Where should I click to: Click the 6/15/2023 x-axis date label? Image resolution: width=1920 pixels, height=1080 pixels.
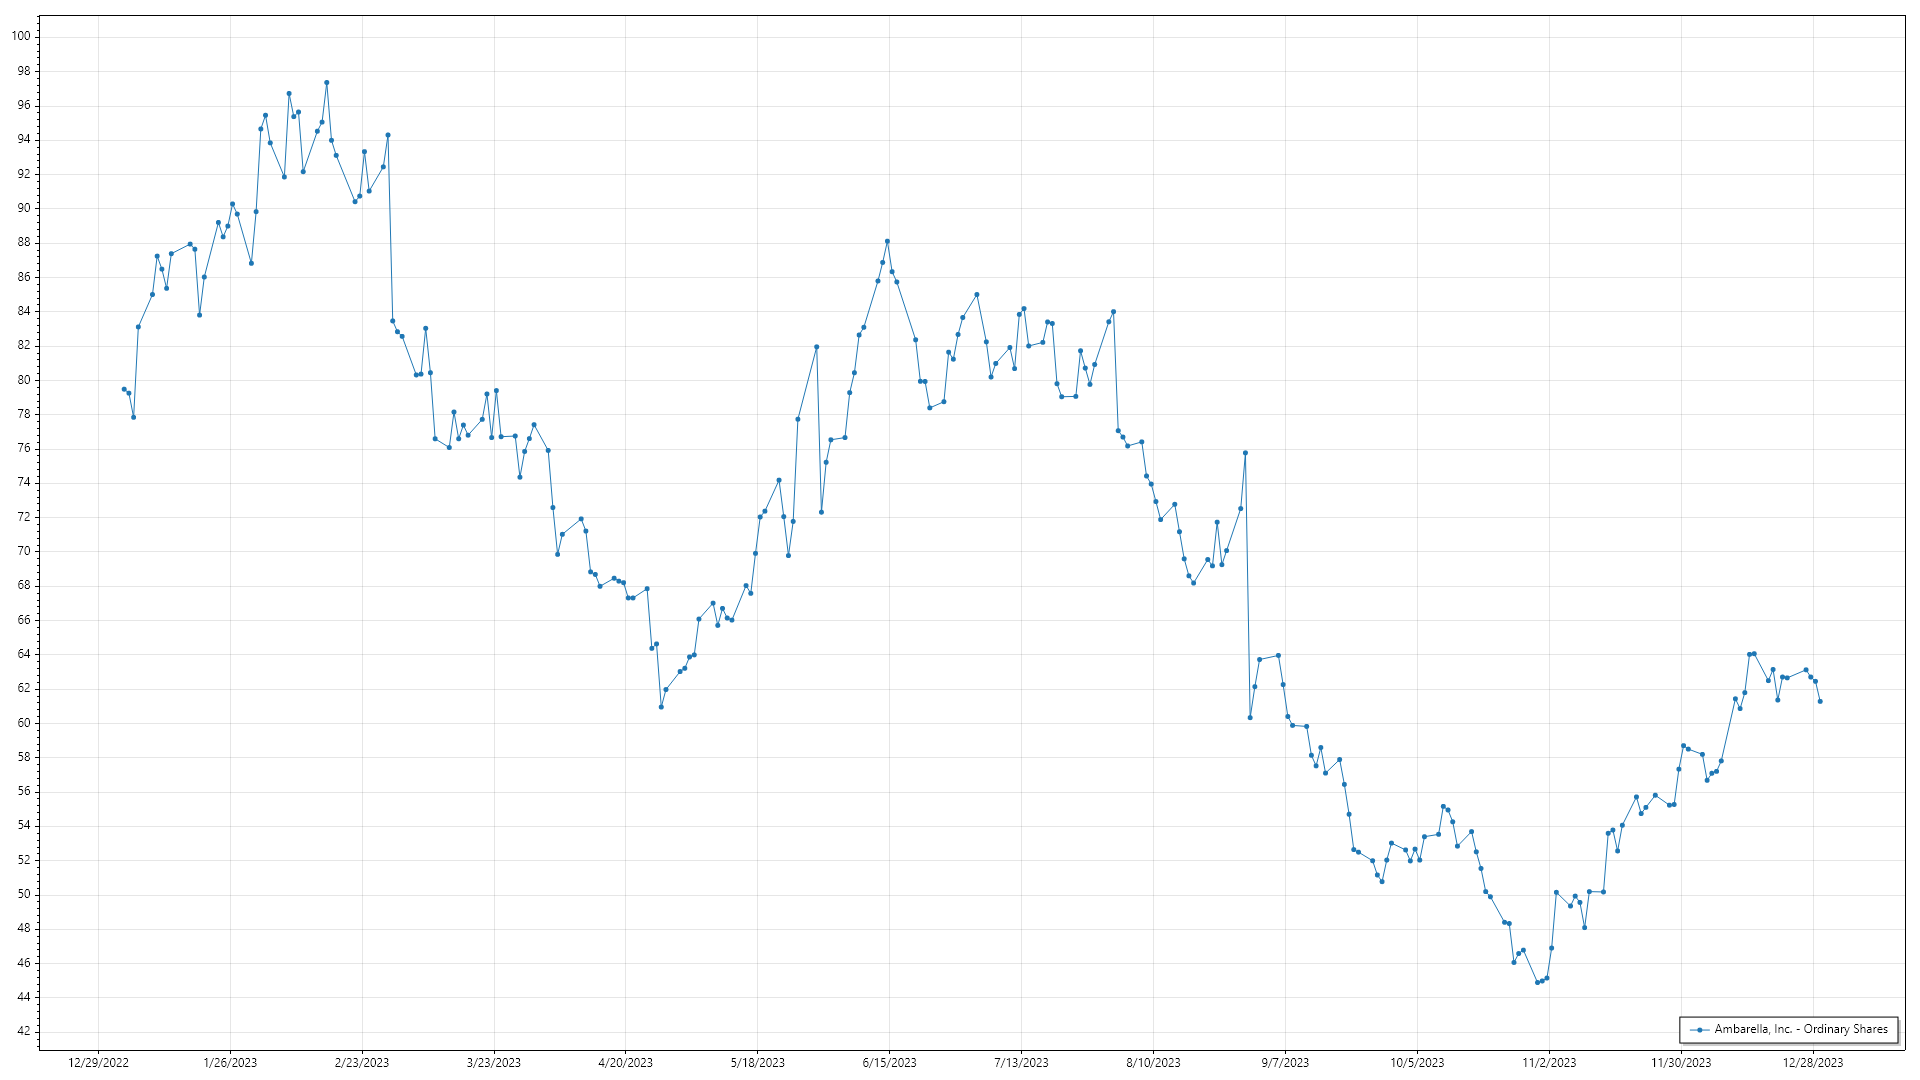click(889, 1063)
